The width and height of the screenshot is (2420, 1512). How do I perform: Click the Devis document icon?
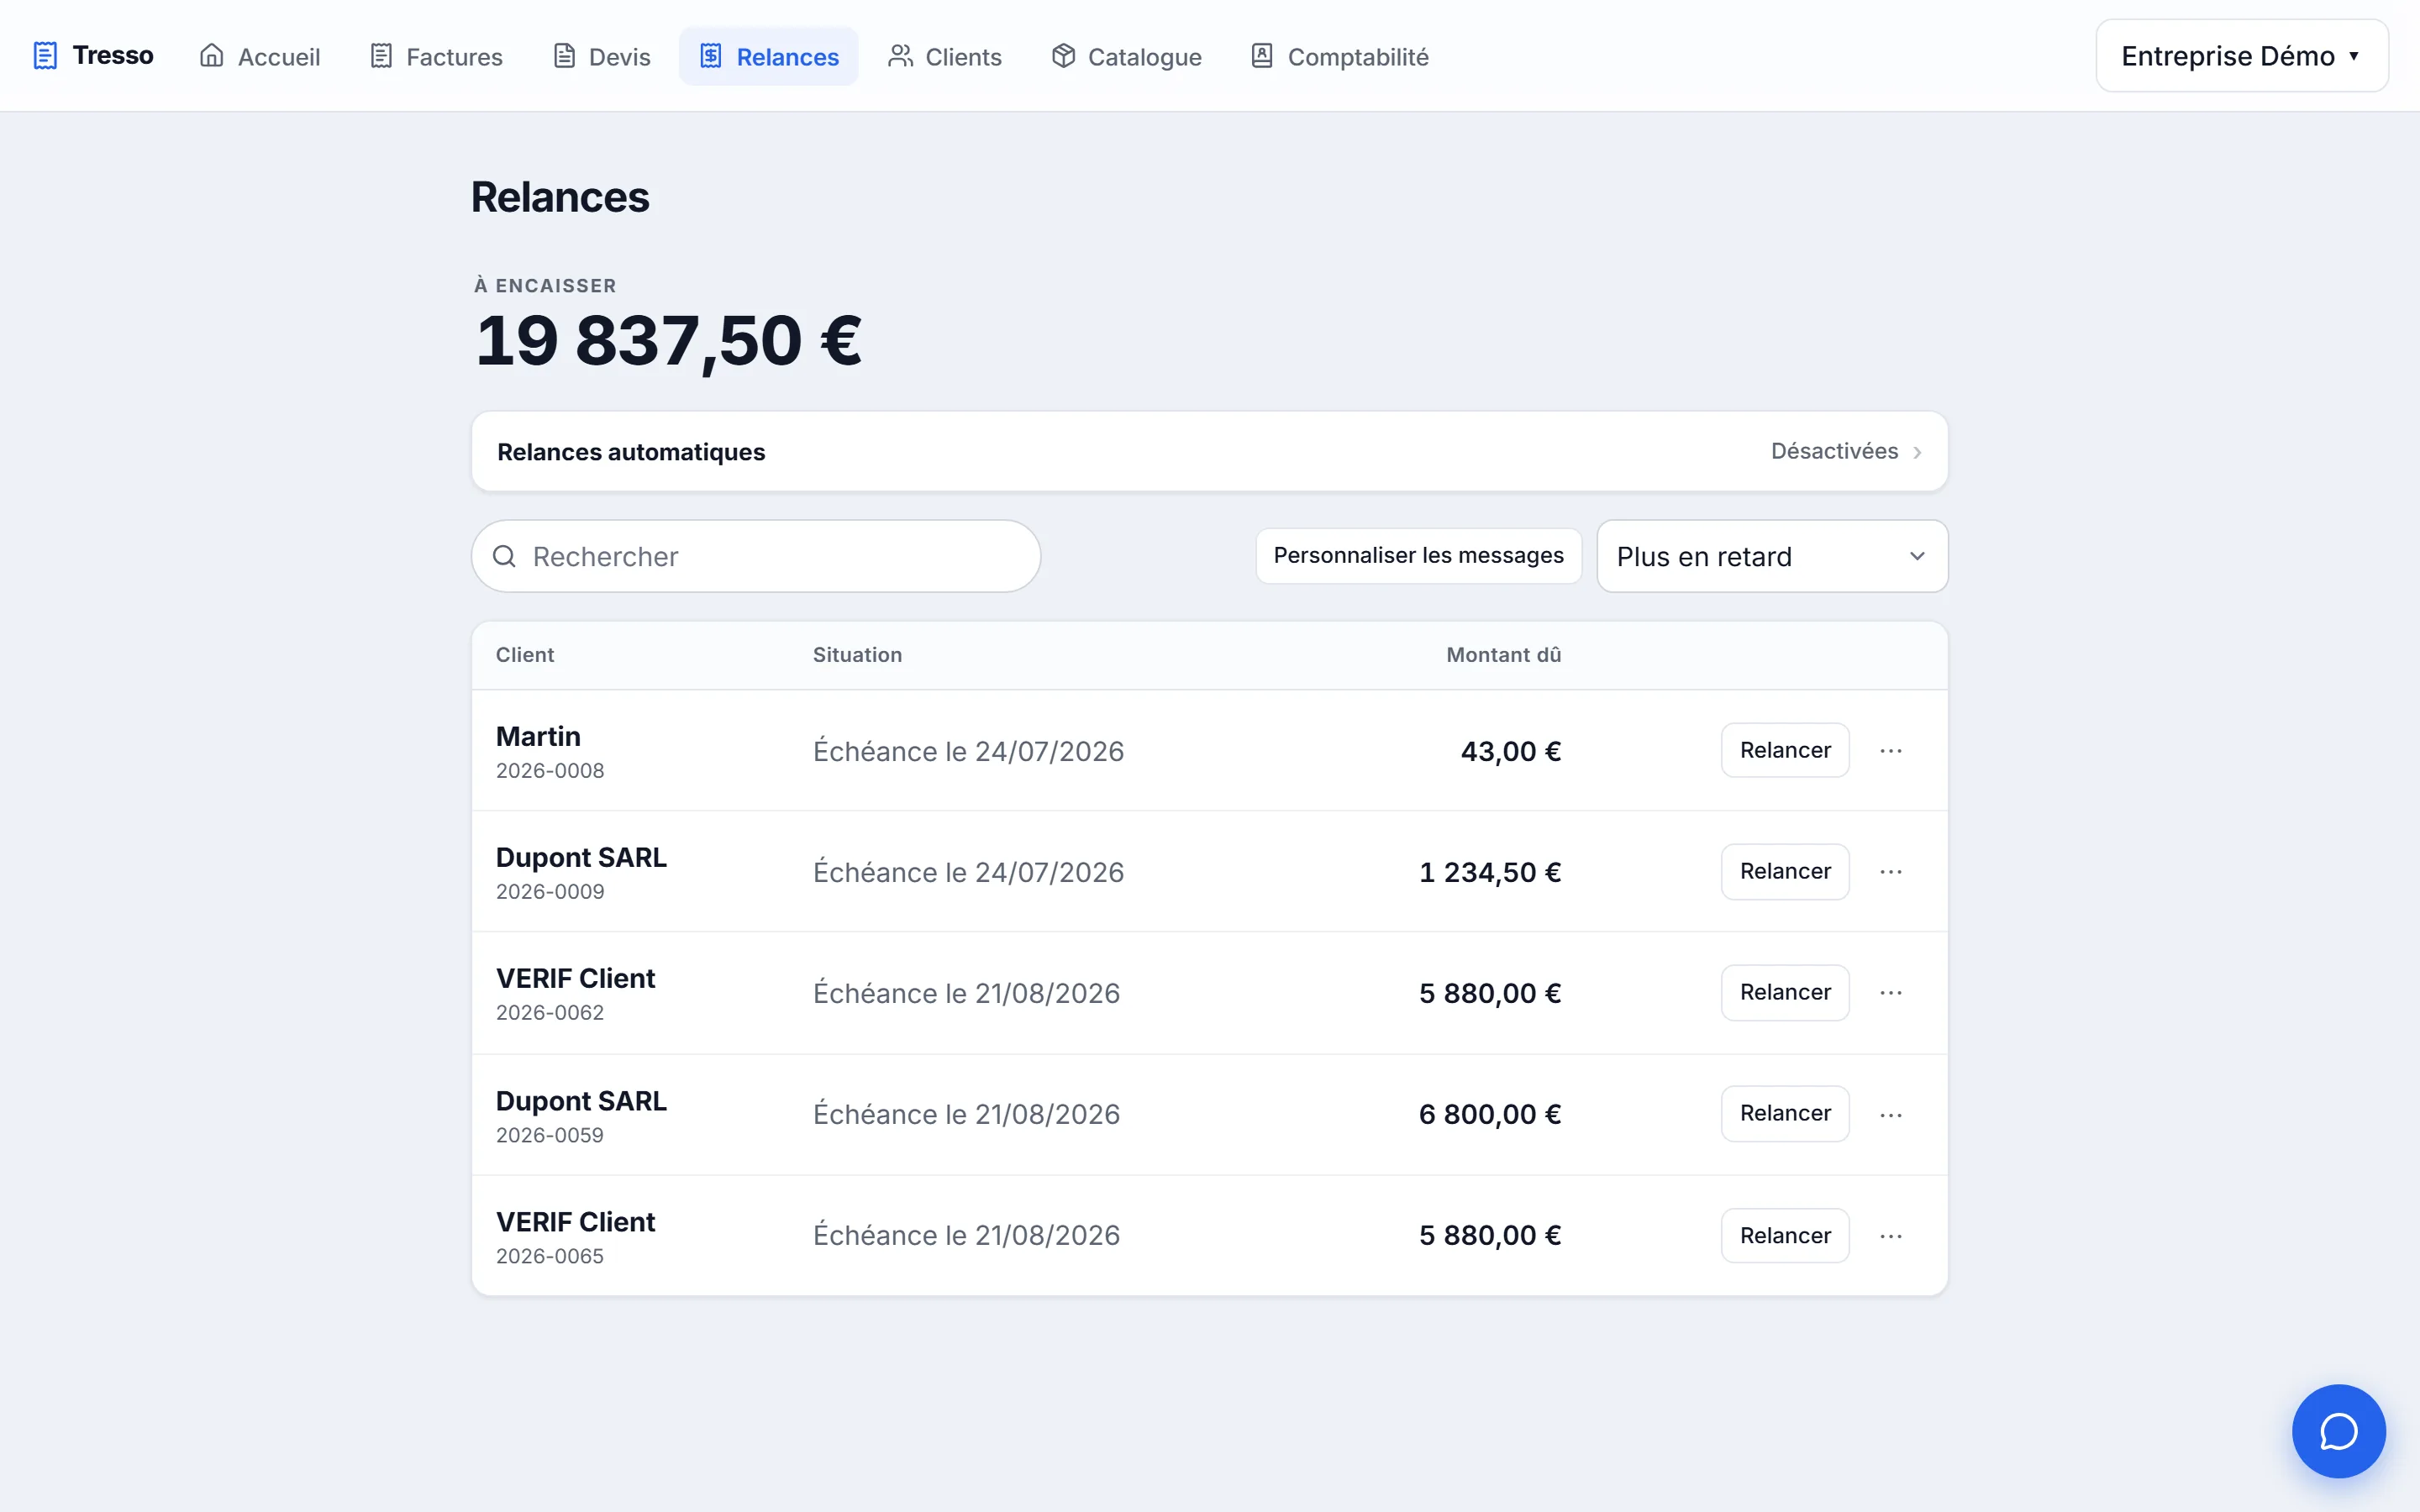point(564,56)
